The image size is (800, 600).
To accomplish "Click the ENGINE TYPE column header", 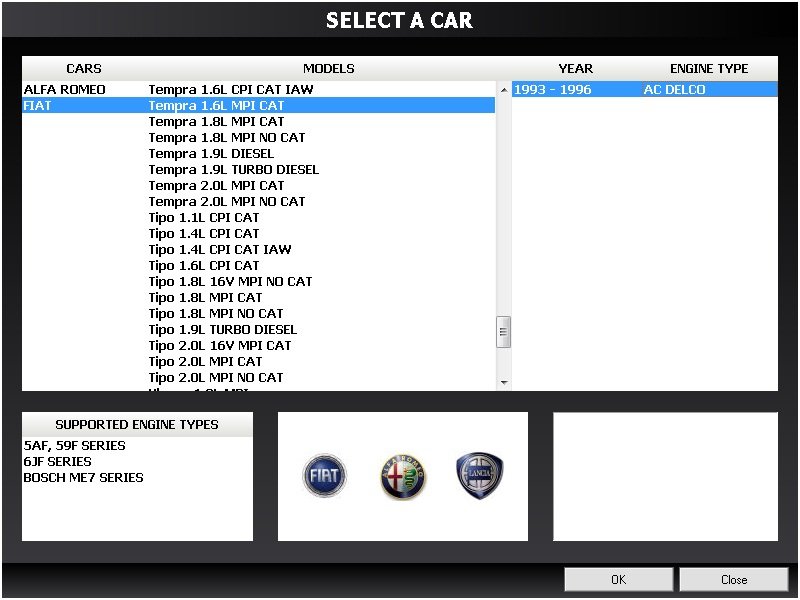I will pos(709,68).
